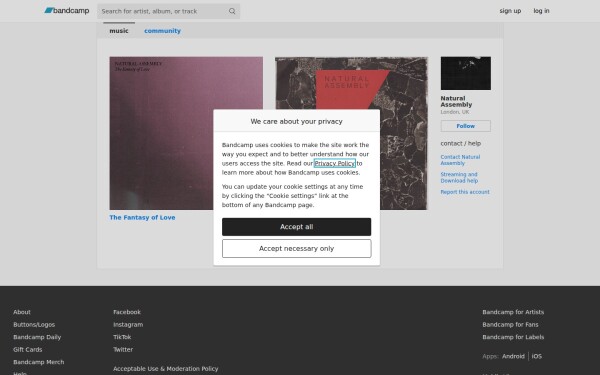
Task: Open the TikTok footer link
Action: 122,337
